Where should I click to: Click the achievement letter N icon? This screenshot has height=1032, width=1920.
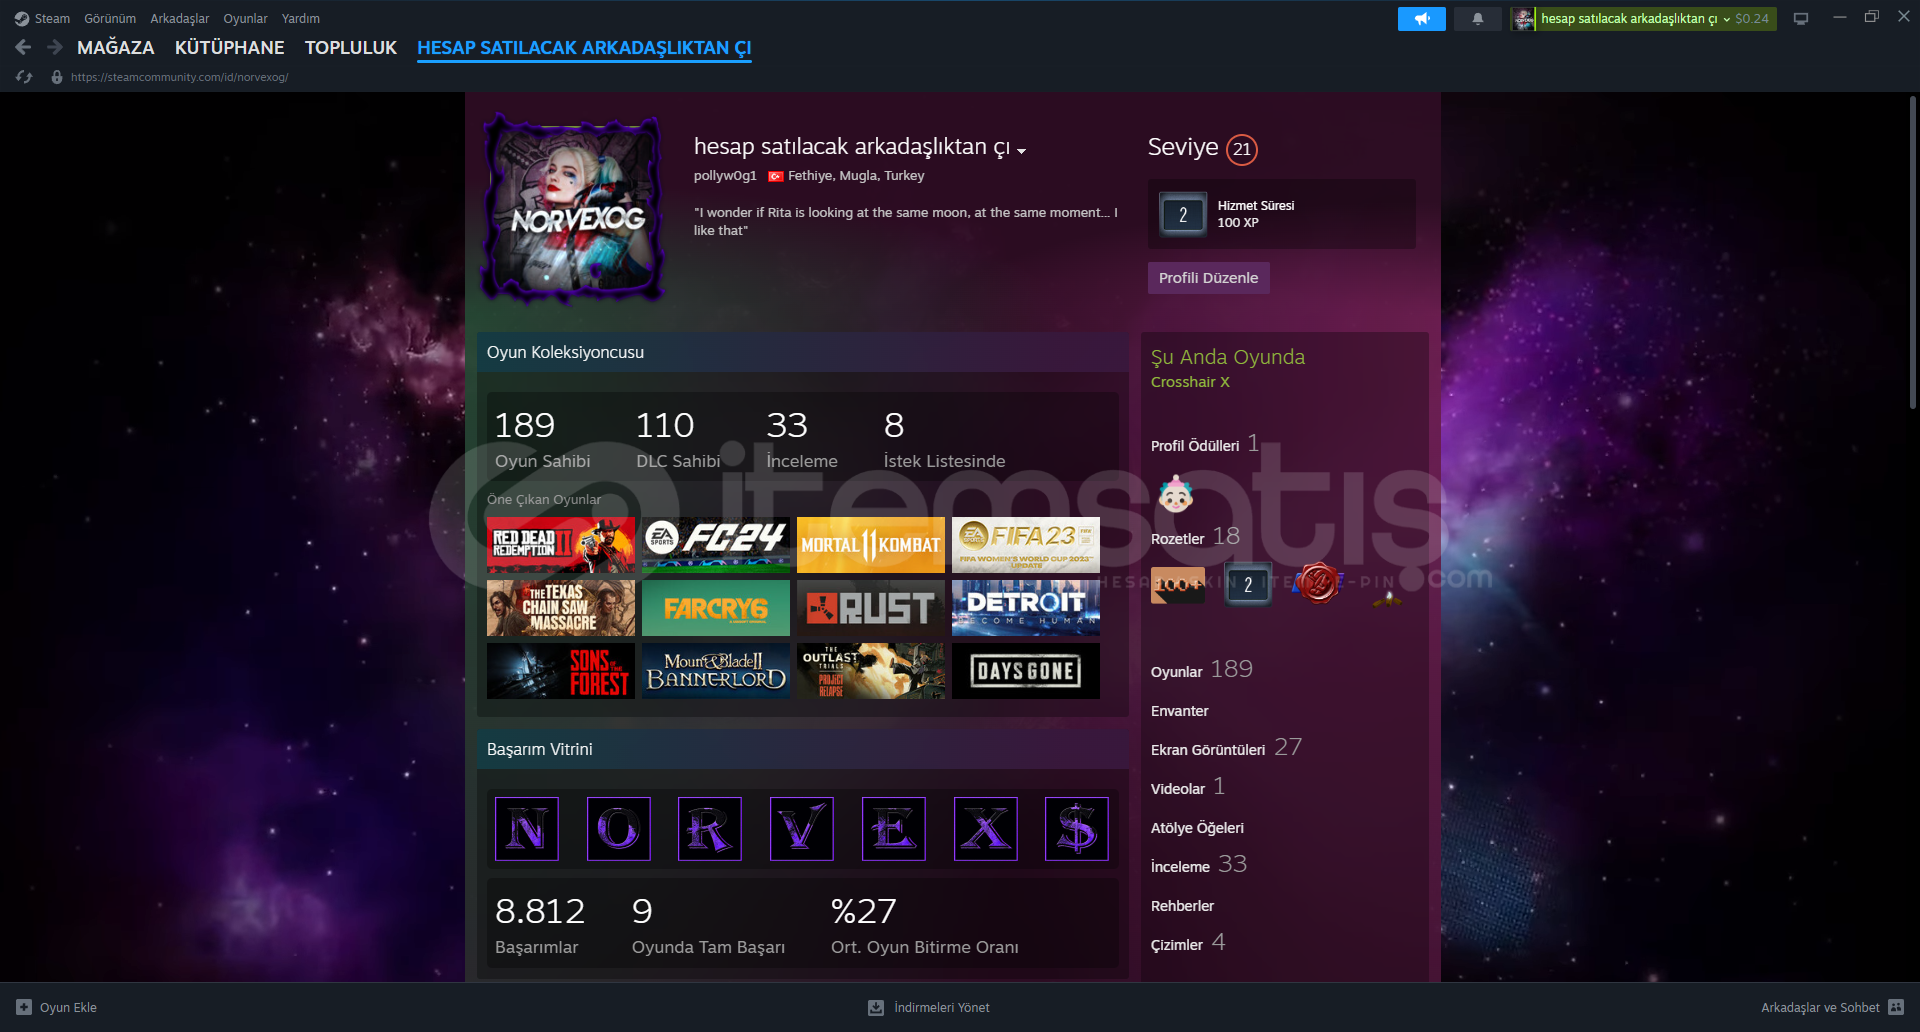coord(527,829)
